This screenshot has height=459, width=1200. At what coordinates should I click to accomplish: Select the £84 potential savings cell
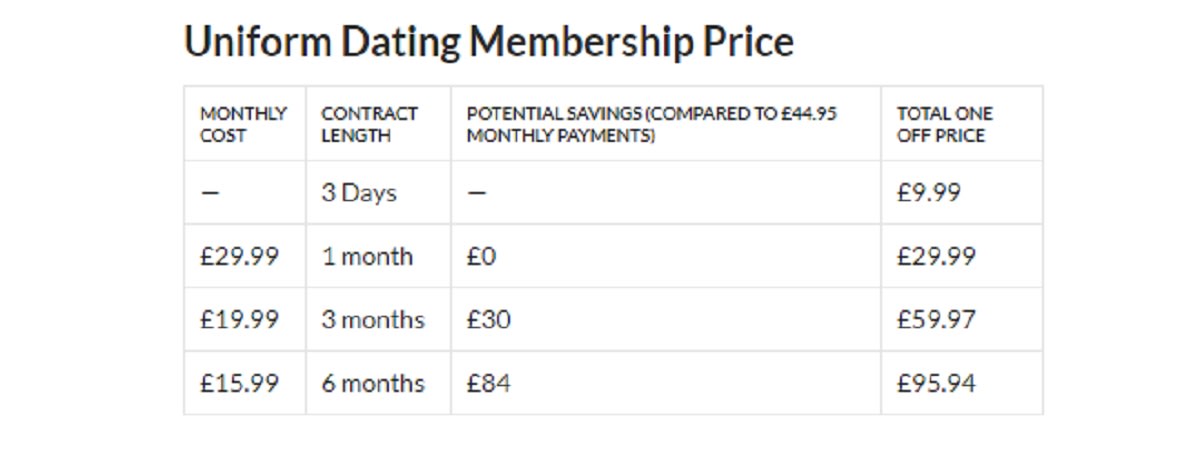coord(488,383)
